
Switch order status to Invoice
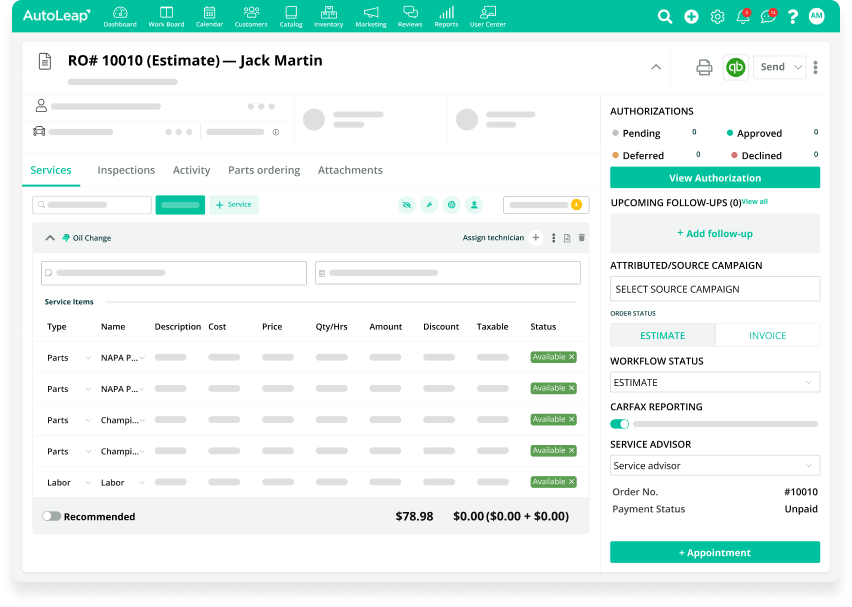pos(767,336)
